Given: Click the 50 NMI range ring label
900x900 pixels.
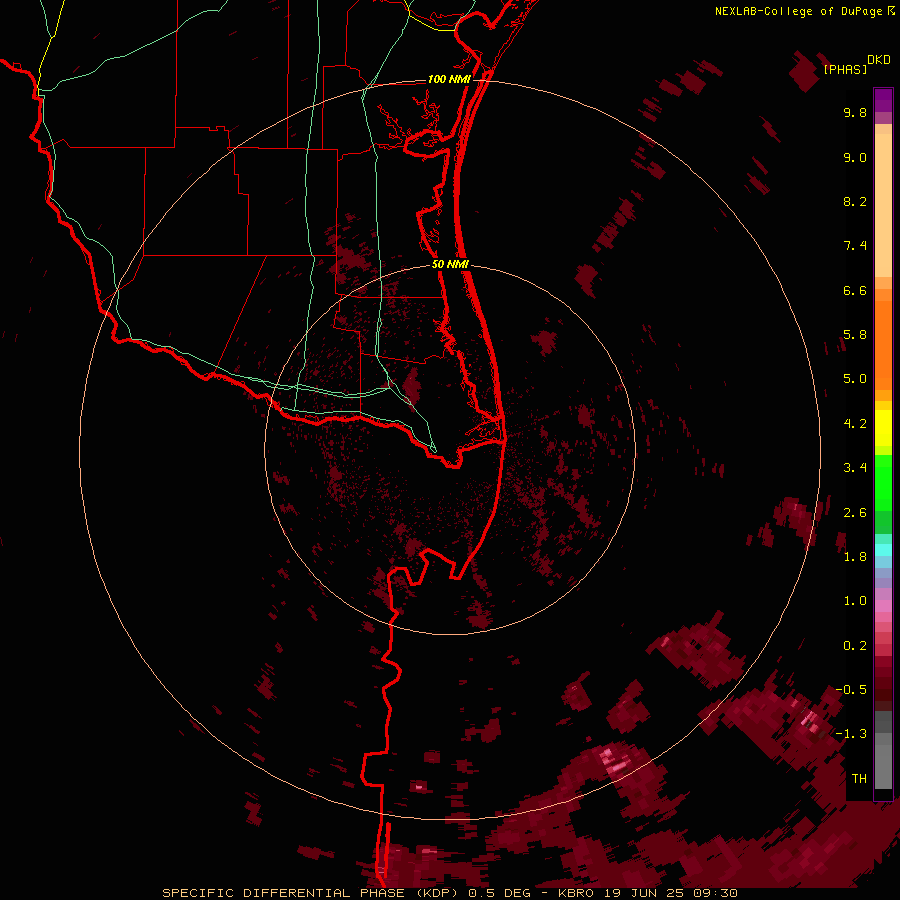Looking at the screenshot, I should [450, 265].
